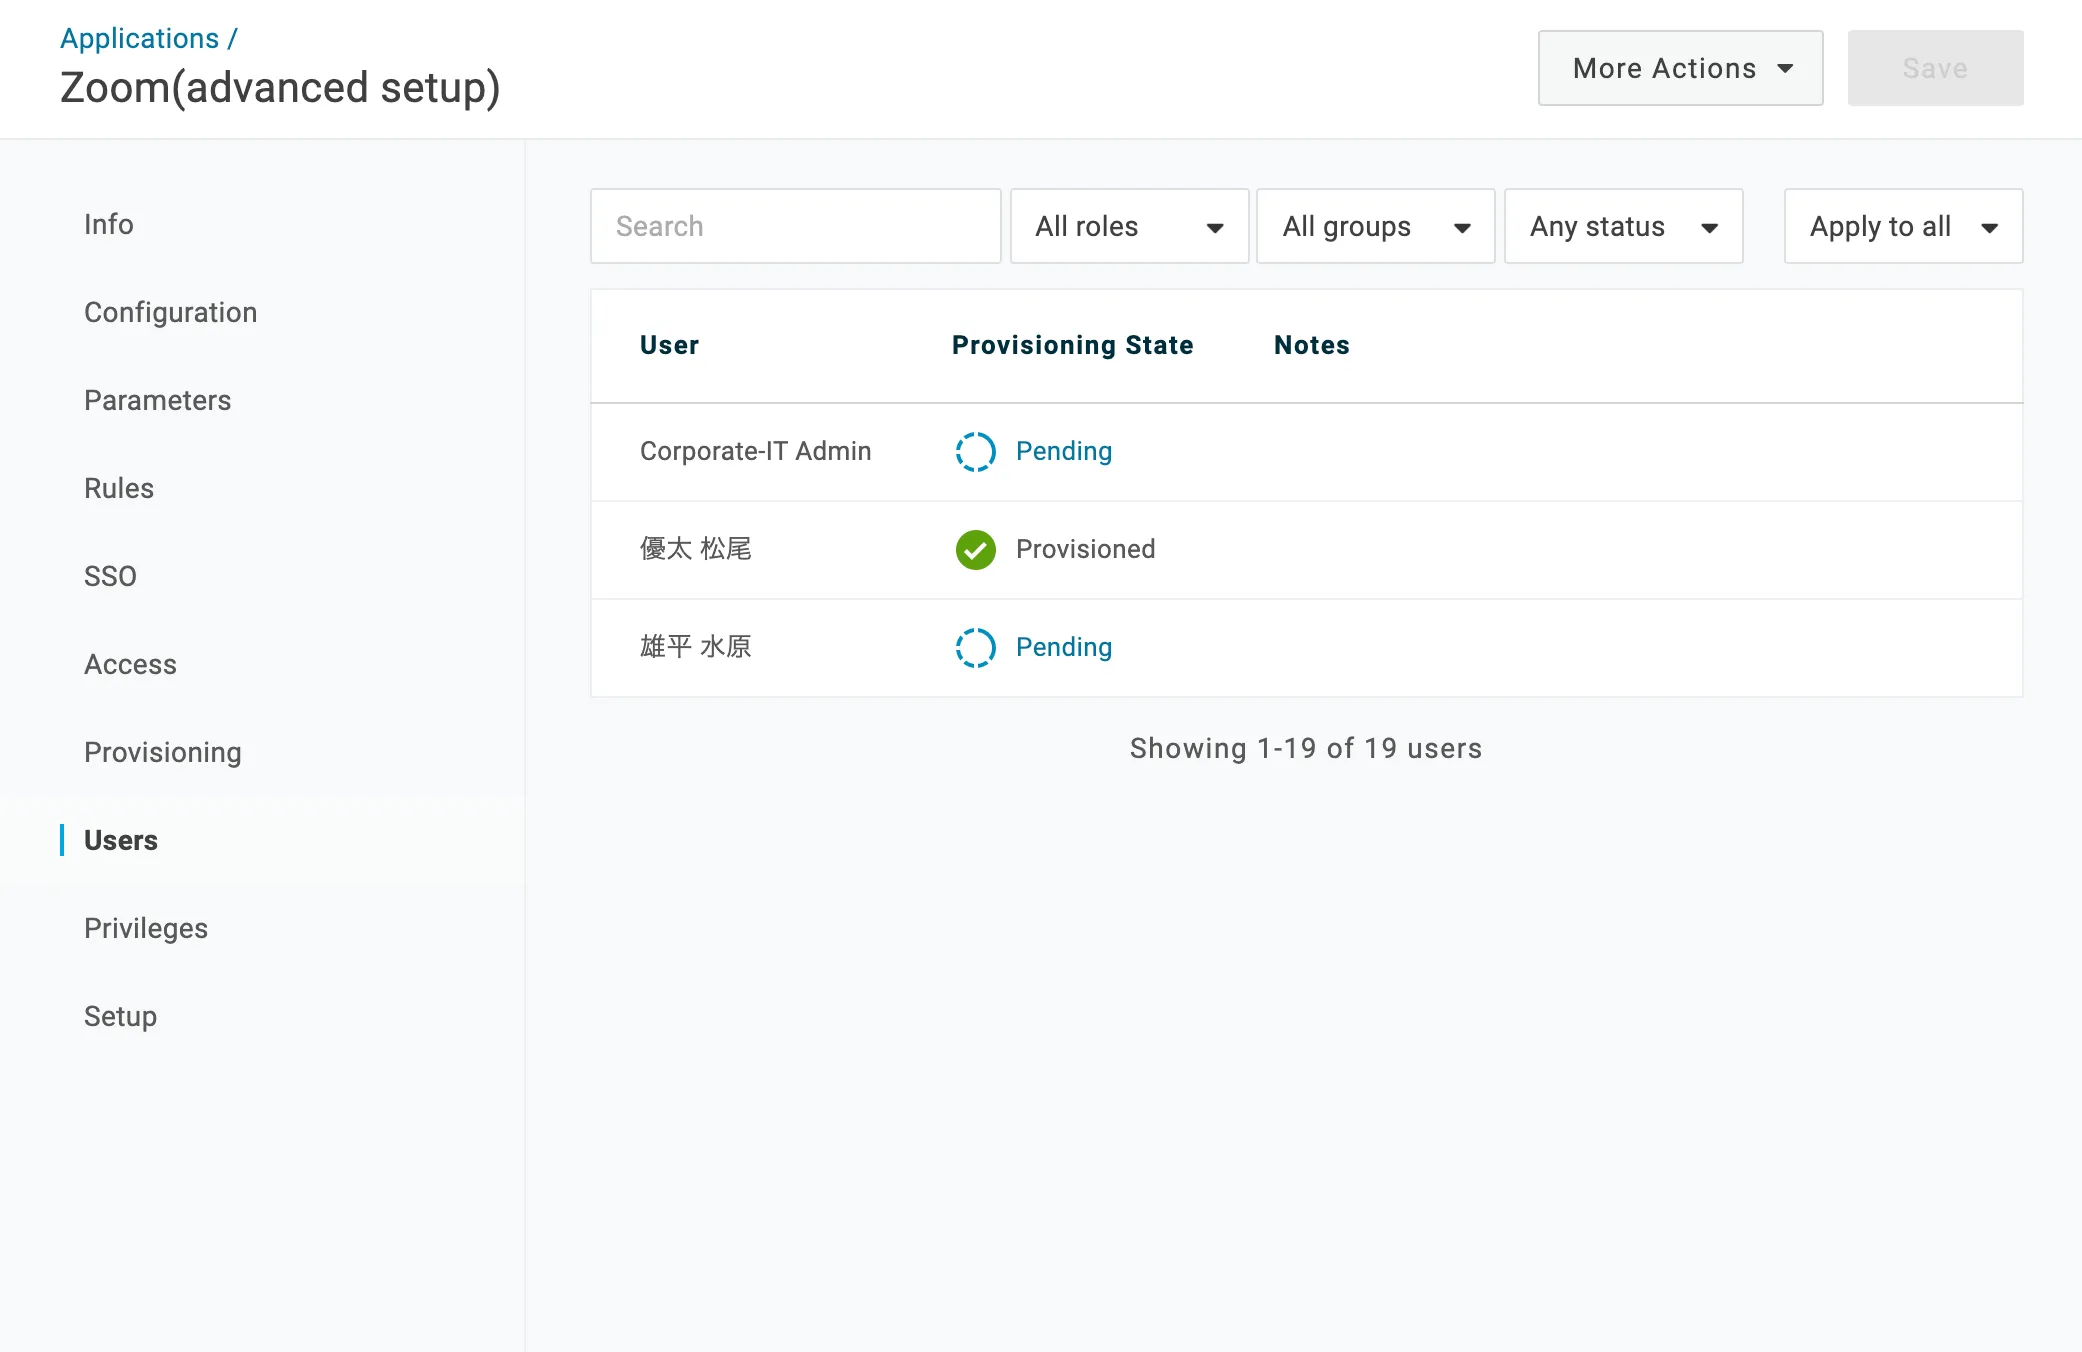Switch to the Configuration section
The width and height of the screenshot is (2082, 1352).
[x=171, y=312]
